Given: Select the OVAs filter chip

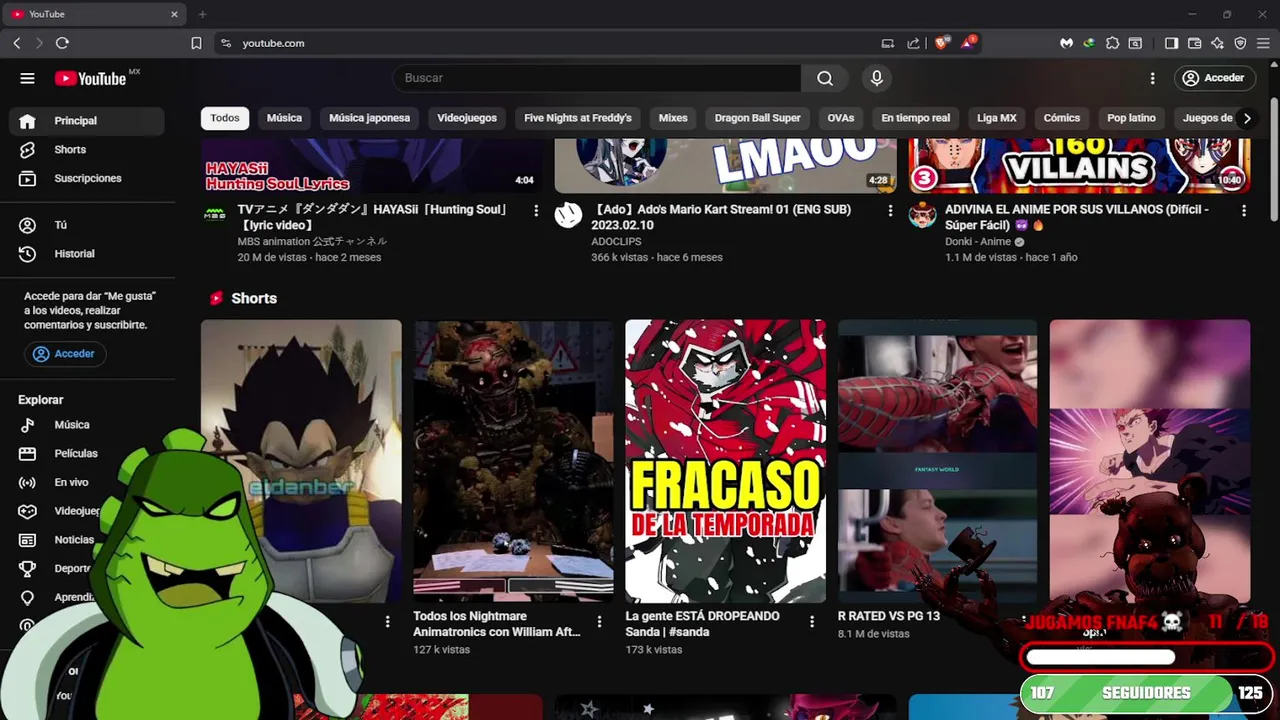Looking at the screenshot, I should click(841, 118).
